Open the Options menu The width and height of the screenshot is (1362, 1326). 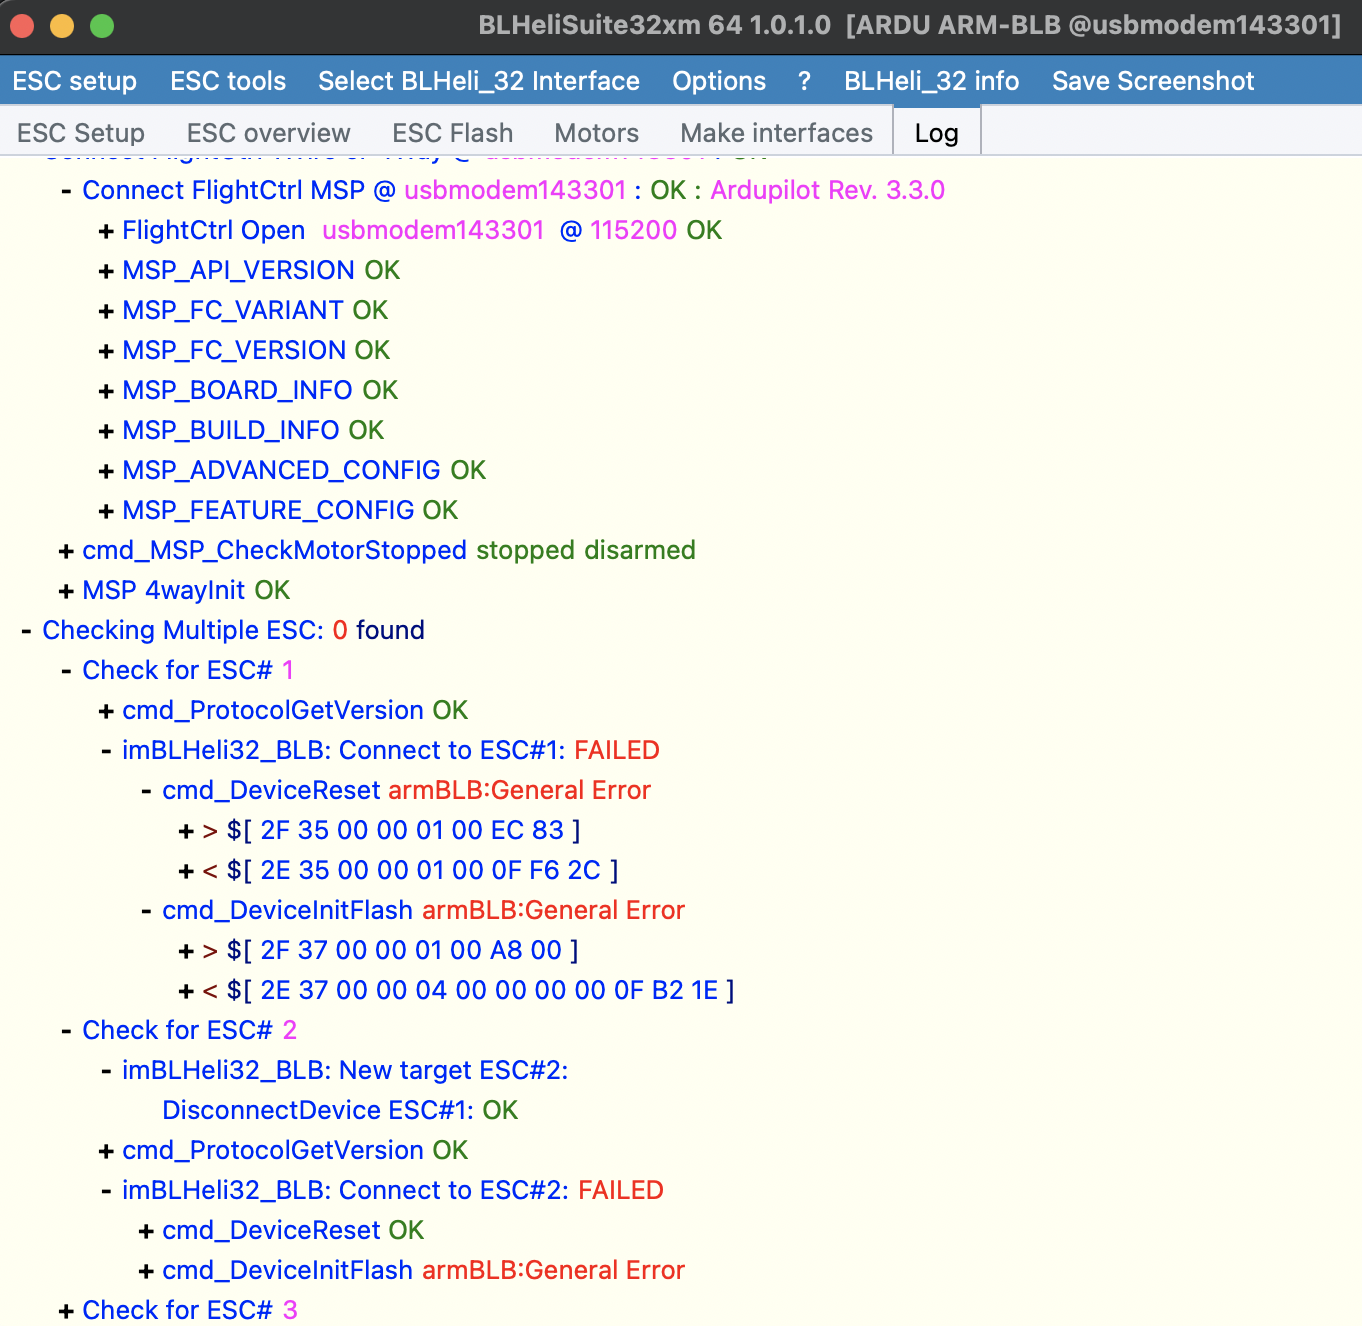click(x=718, y=81)
